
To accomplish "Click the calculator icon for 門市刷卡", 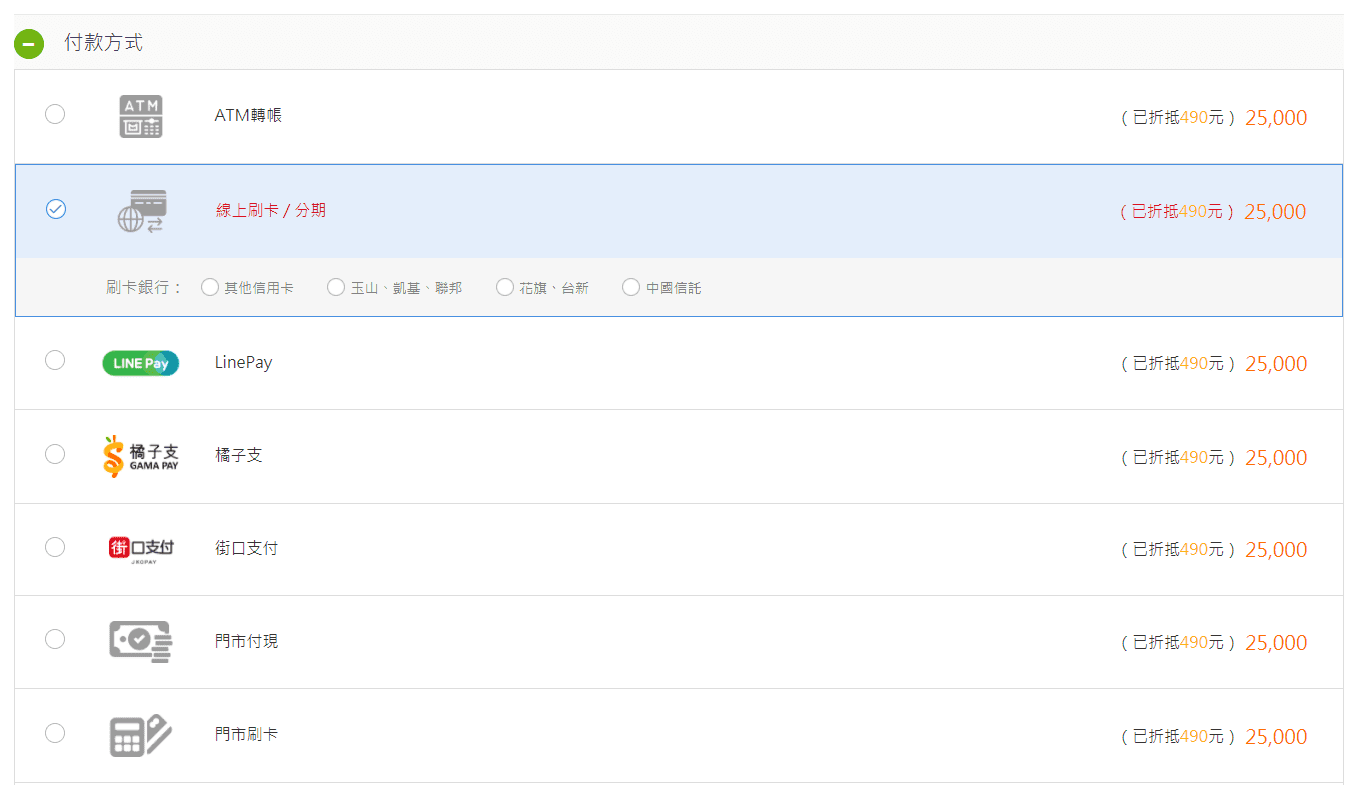I will (141, 735).
